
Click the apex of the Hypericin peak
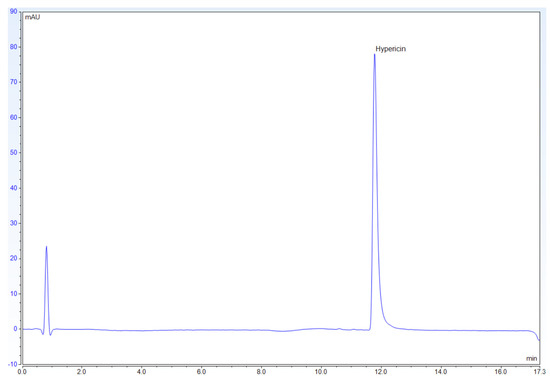[x=374, y=55]
